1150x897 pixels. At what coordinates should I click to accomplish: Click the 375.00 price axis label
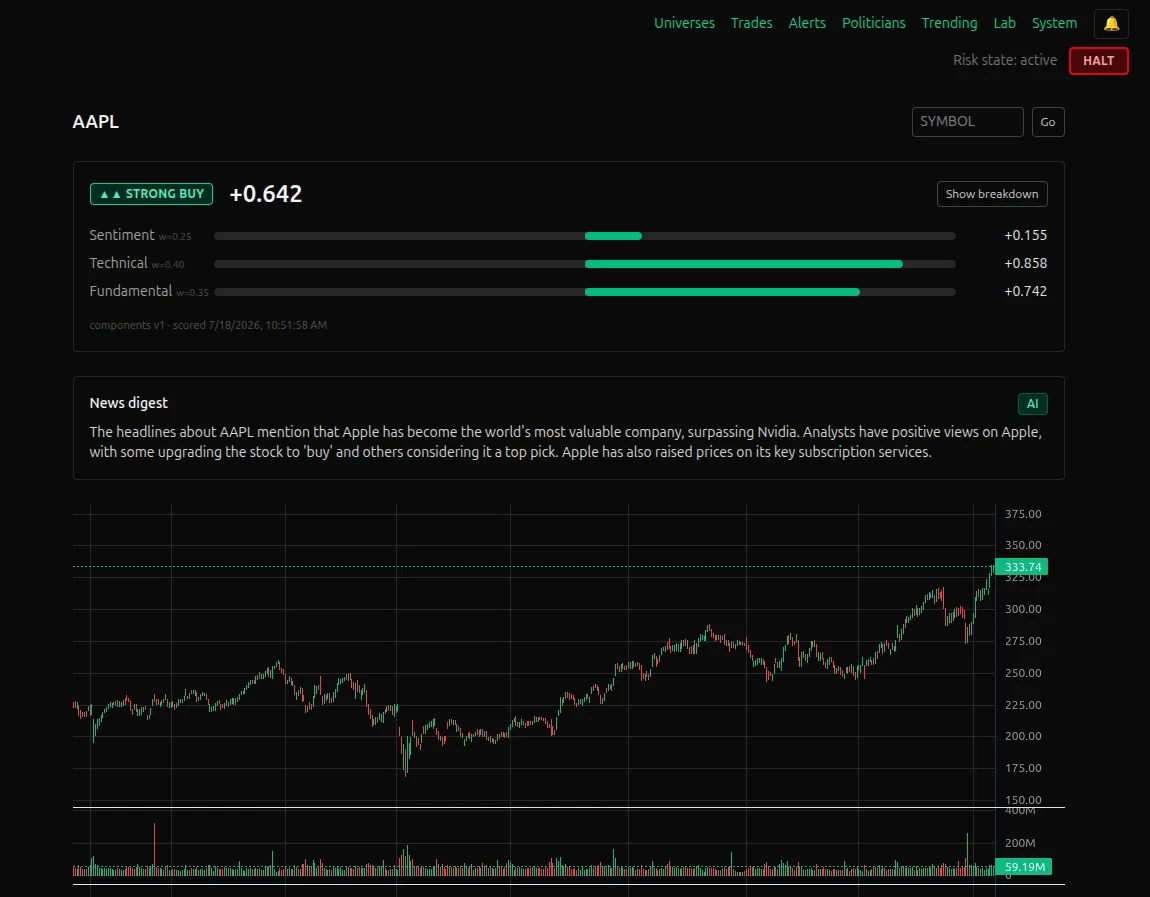(1023, 514)
